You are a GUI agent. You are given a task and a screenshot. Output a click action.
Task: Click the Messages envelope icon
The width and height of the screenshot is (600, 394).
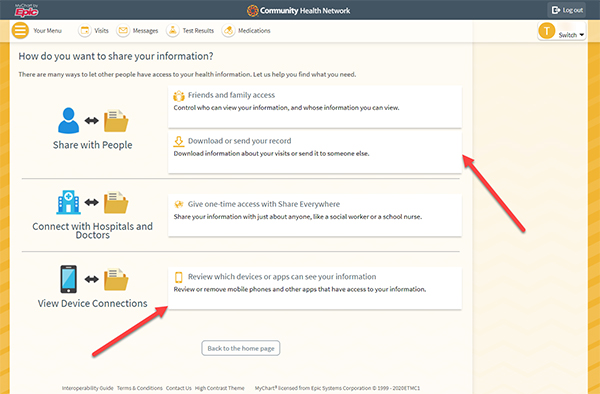pyautogui.click(x=123, y=31)
